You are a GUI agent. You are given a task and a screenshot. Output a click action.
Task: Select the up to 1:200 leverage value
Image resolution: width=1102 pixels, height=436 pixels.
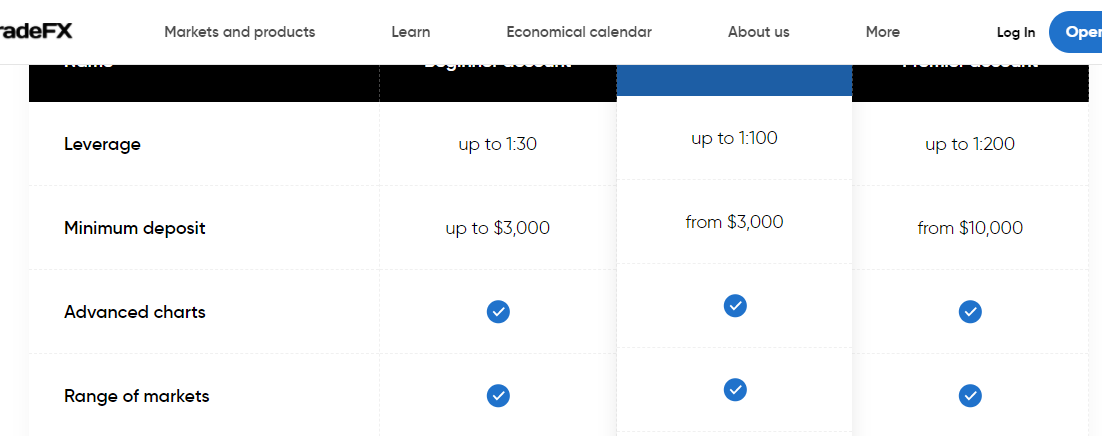click(970, 144)
